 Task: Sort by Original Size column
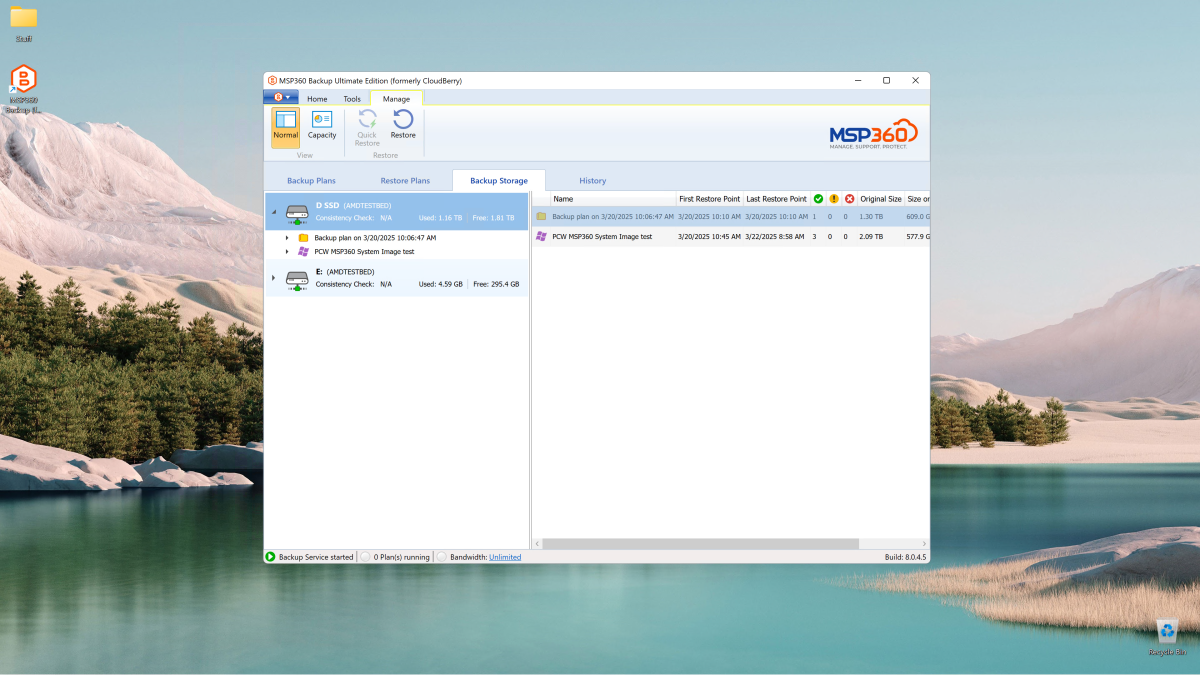pyautogui.click(x=881, y=199)
